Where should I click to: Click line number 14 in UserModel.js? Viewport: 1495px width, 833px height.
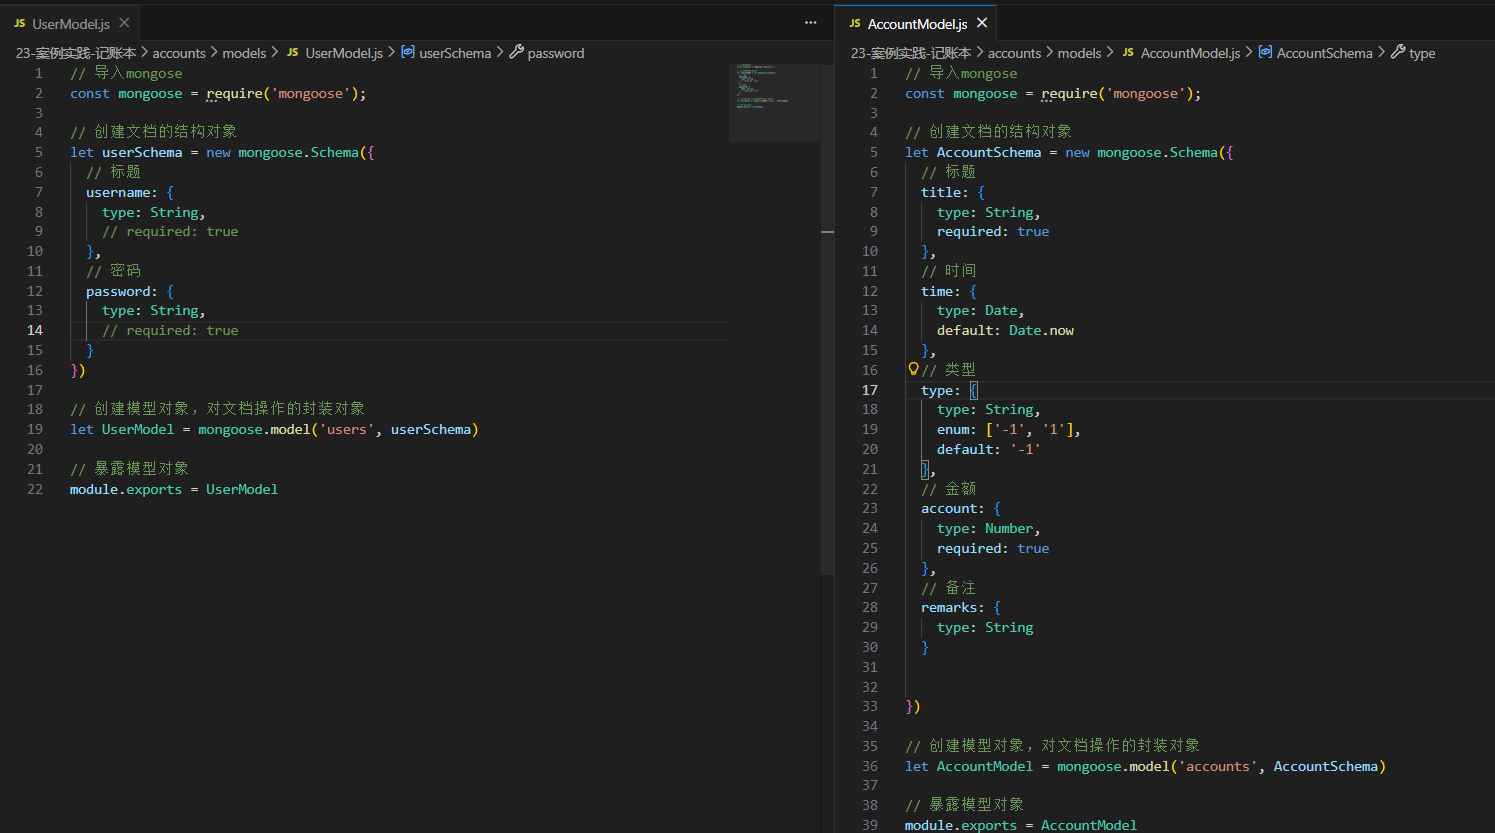35,330
